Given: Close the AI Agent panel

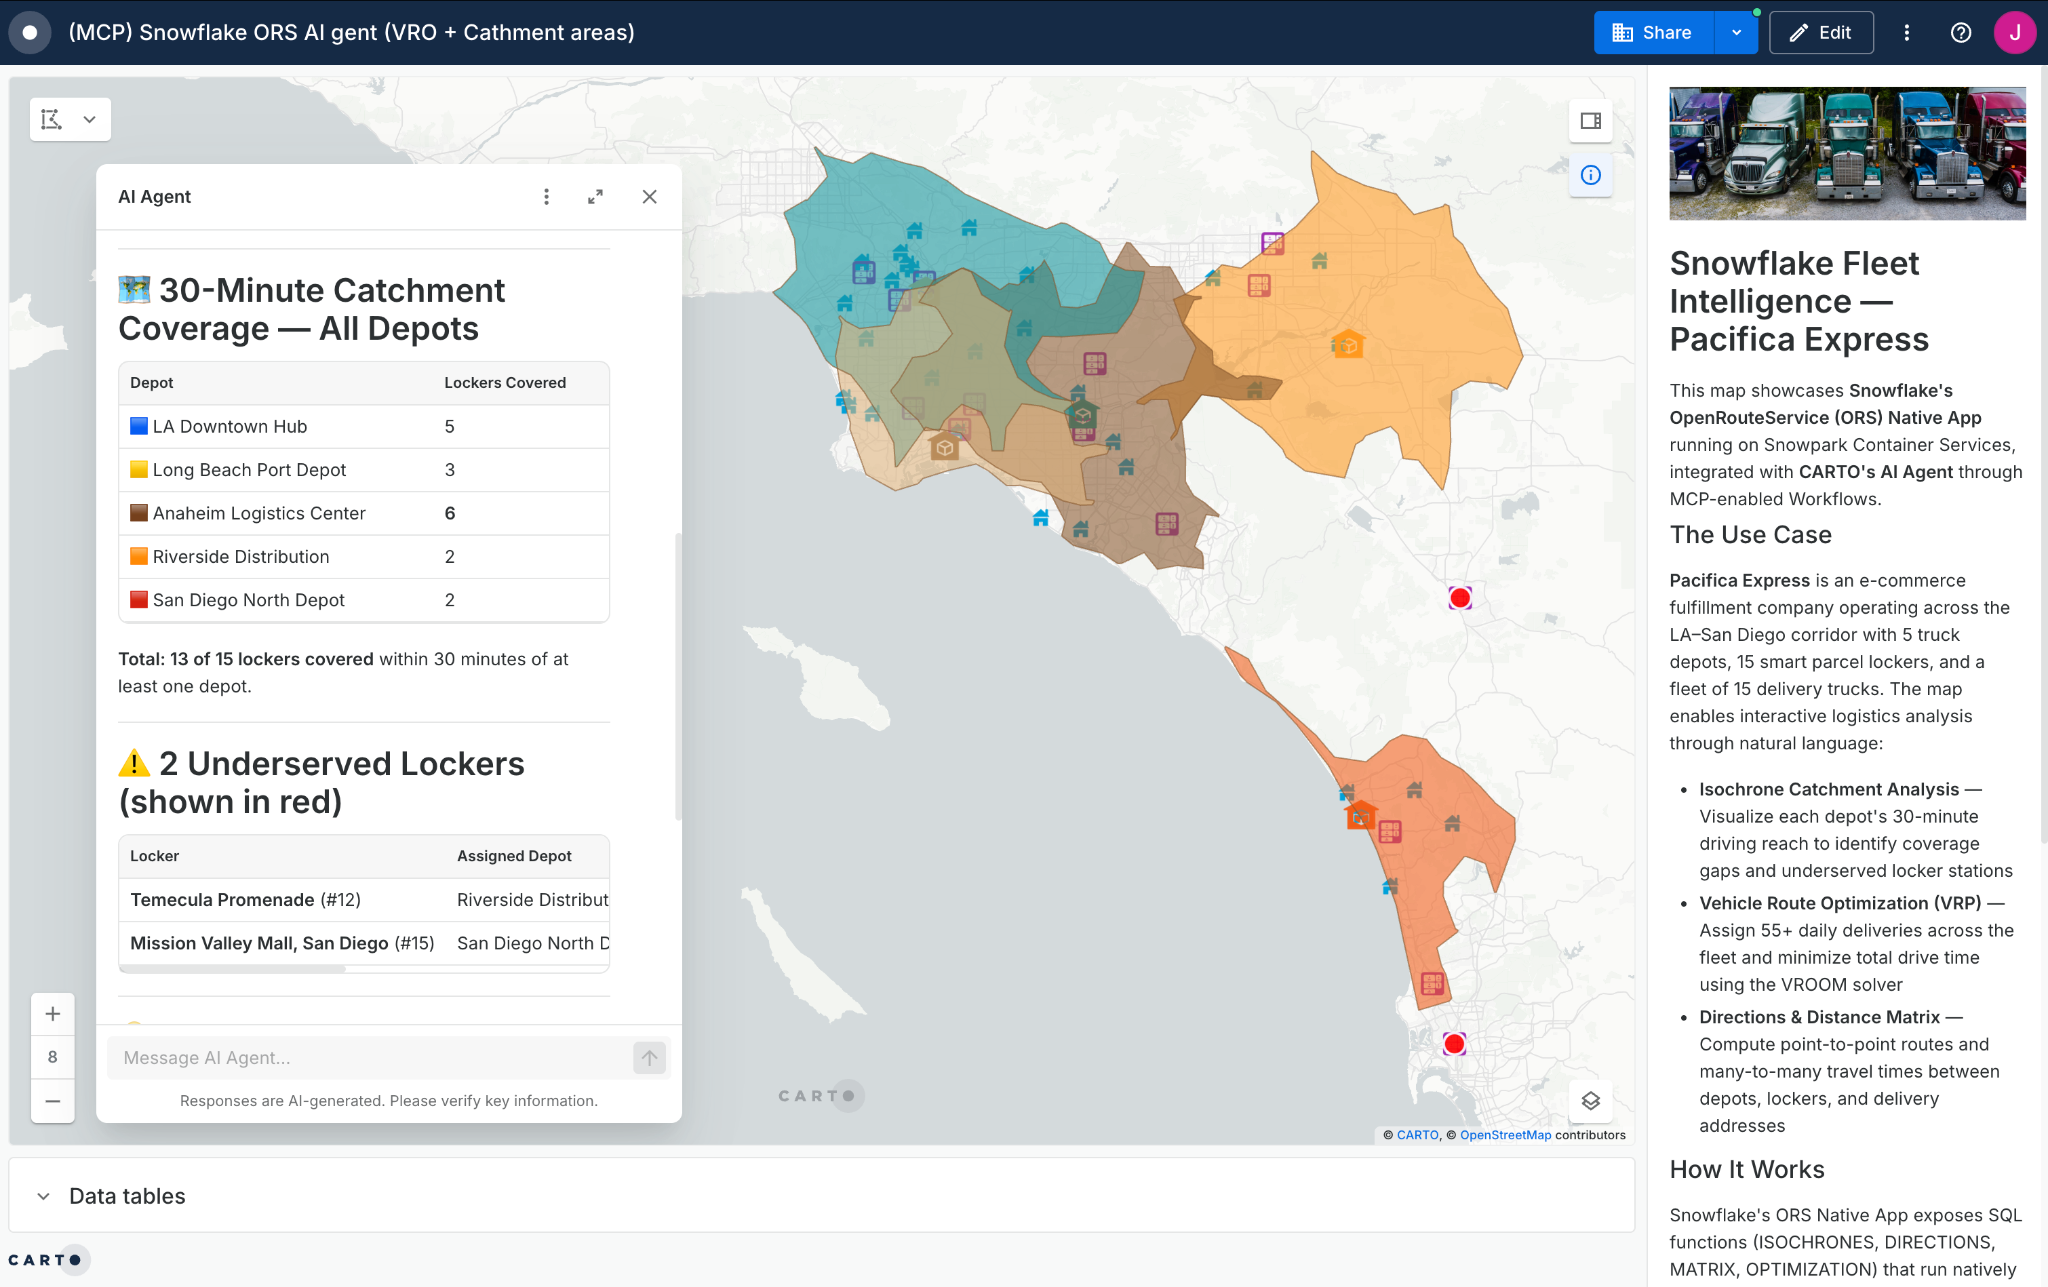Looking at the screenshot, I should click(x=650, y=197).
